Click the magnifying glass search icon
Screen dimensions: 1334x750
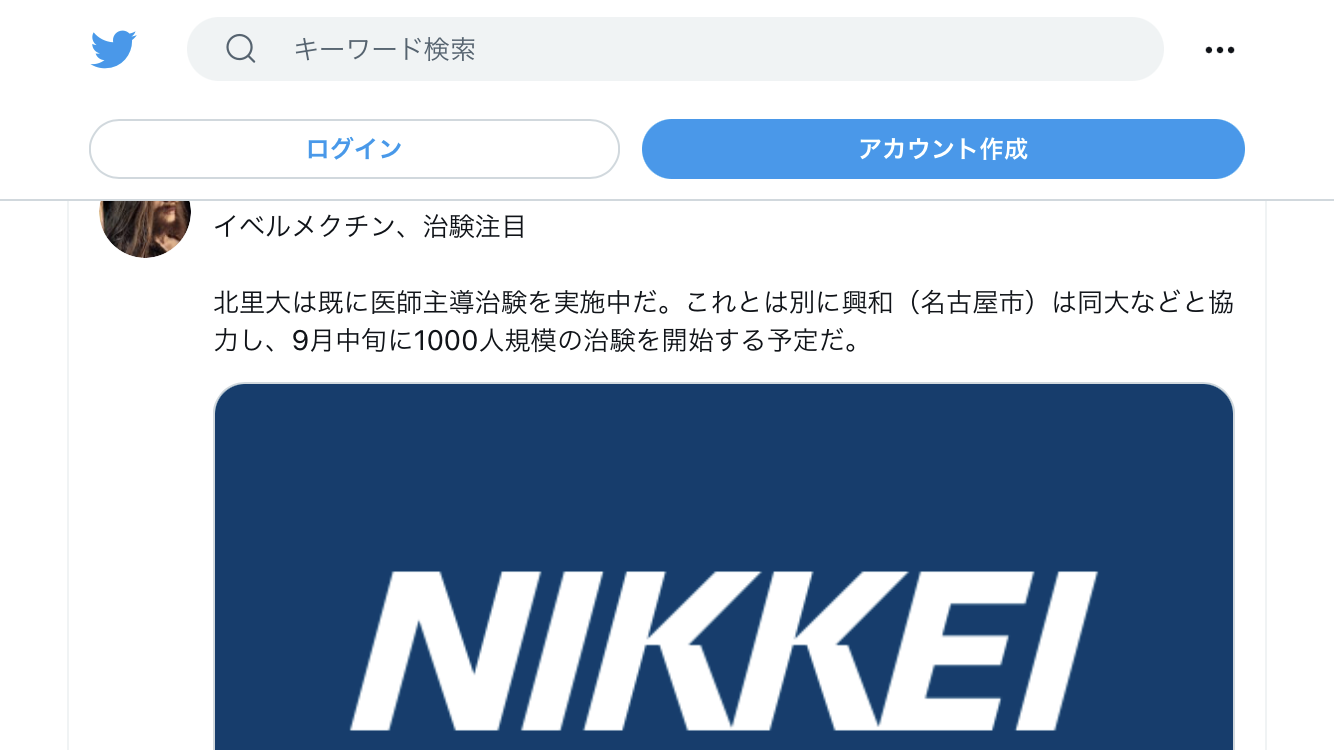coord(241,48)
